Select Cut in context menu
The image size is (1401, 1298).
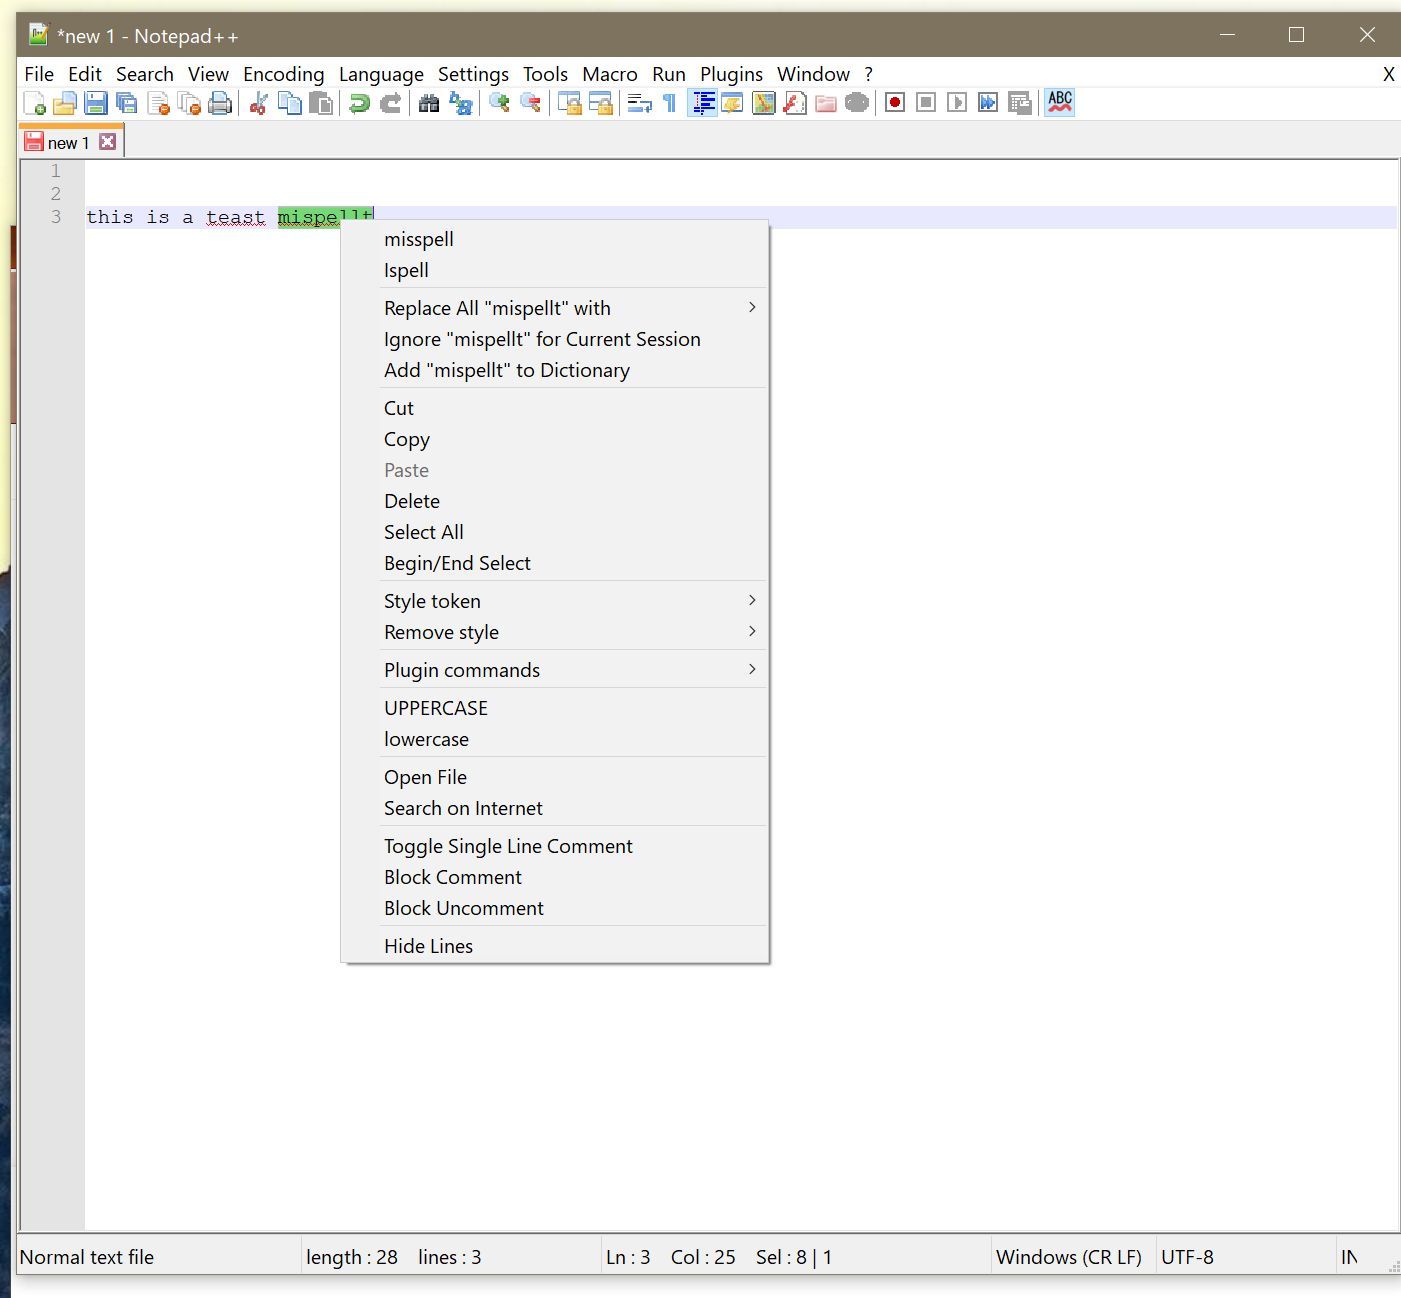coord(555,408)
